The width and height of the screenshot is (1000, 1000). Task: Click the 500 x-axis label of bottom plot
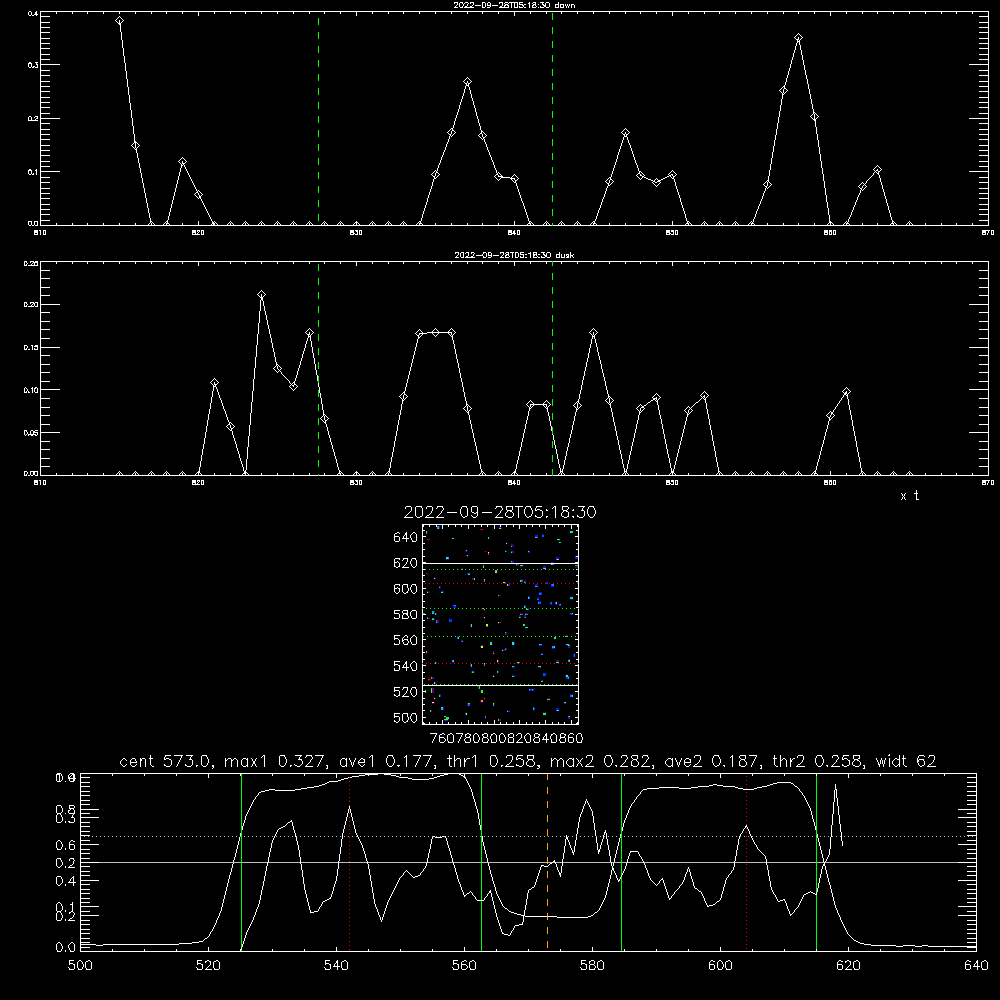80,966
